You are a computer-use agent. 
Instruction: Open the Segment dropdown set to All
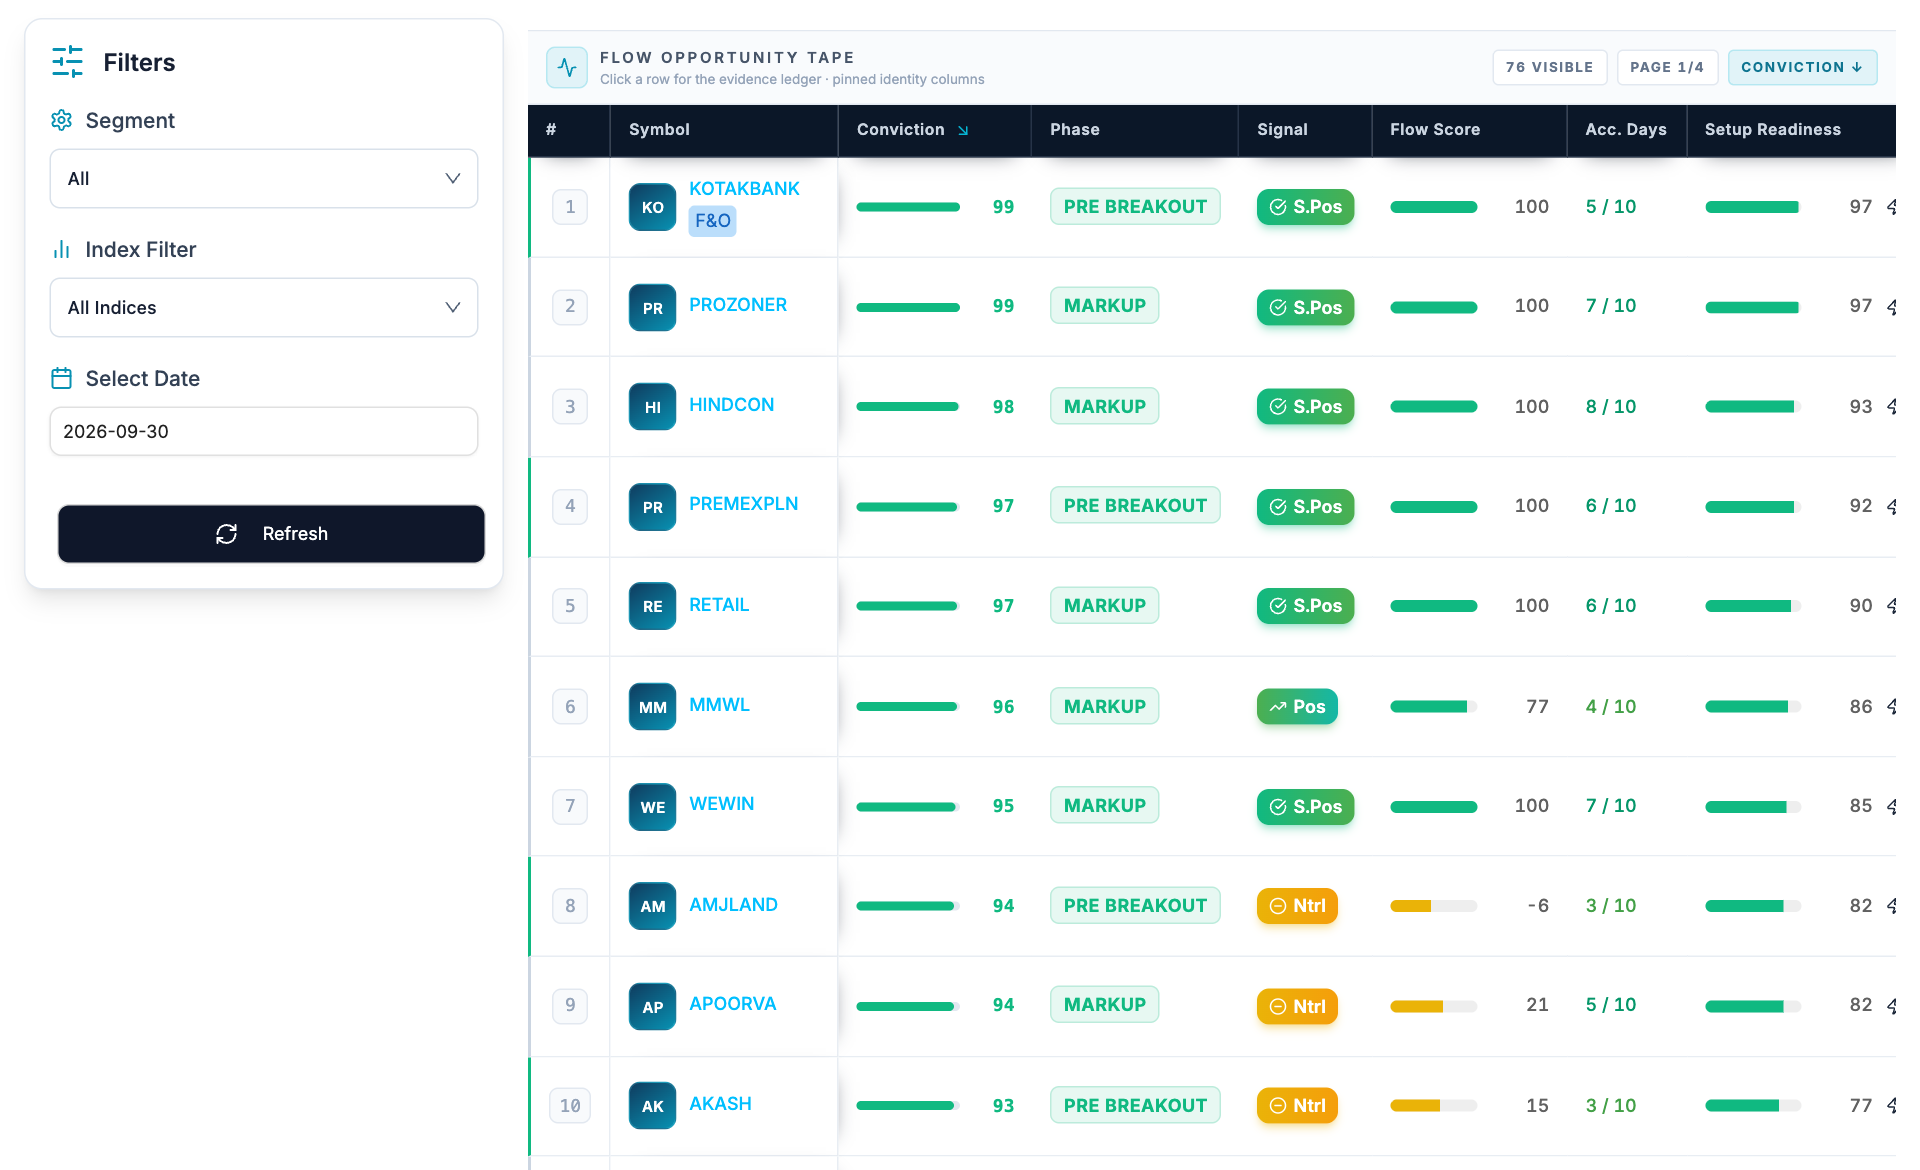click(x=264, y=178)
